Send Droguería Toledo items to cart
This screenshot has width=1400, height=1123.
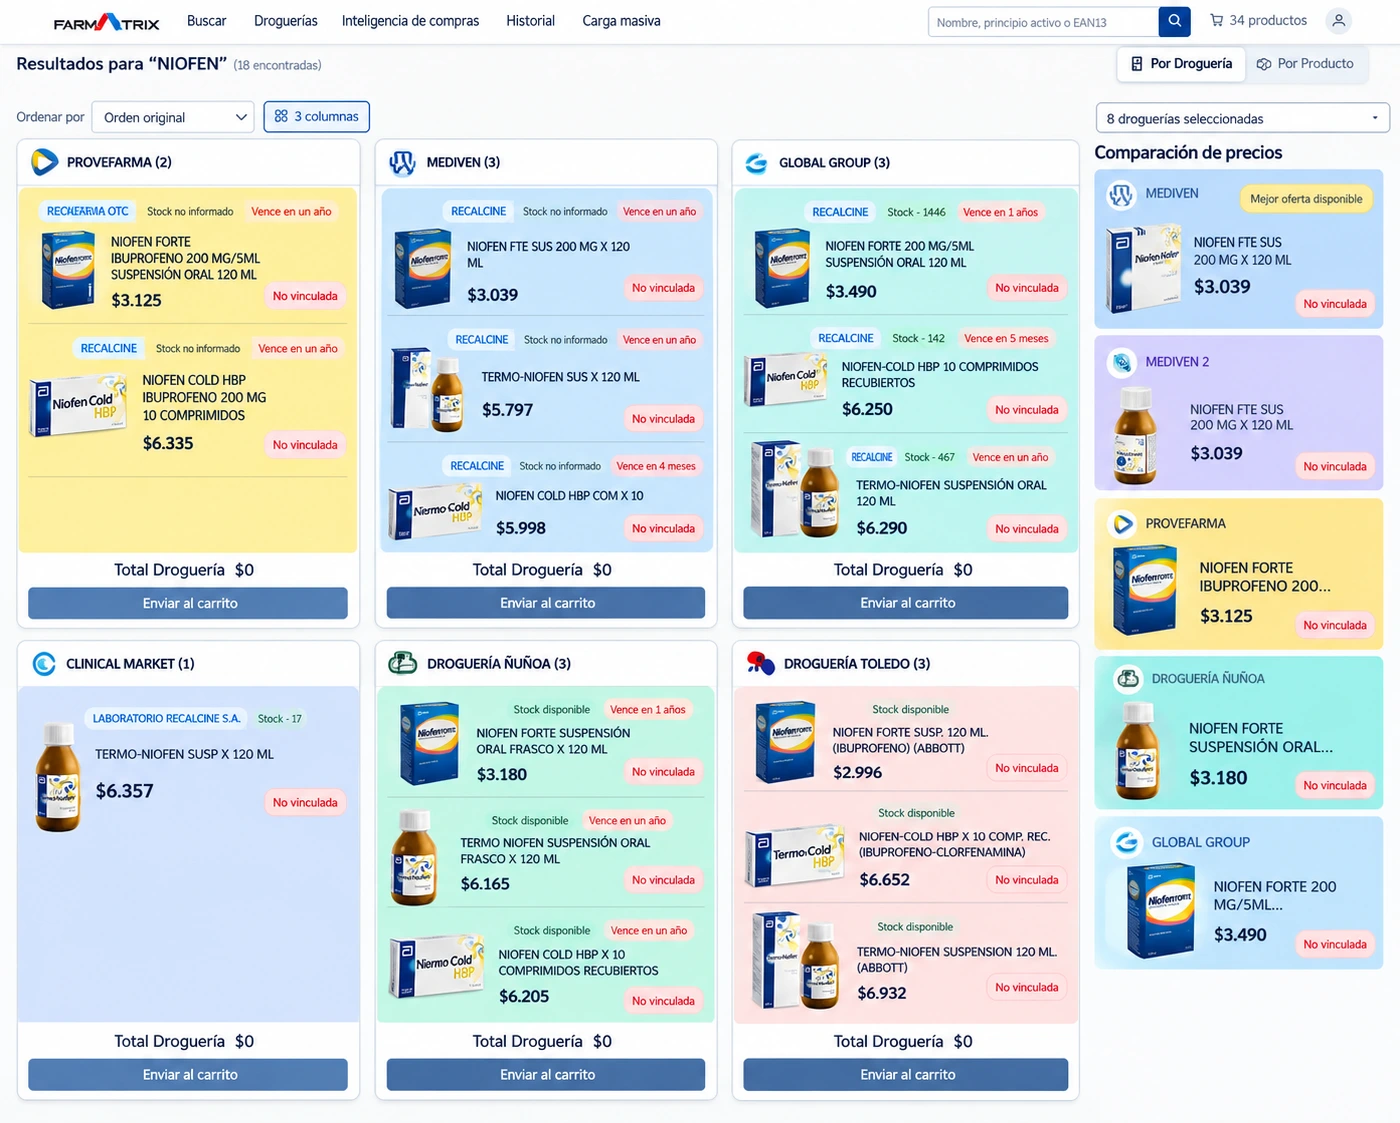tap(906, 1074)
